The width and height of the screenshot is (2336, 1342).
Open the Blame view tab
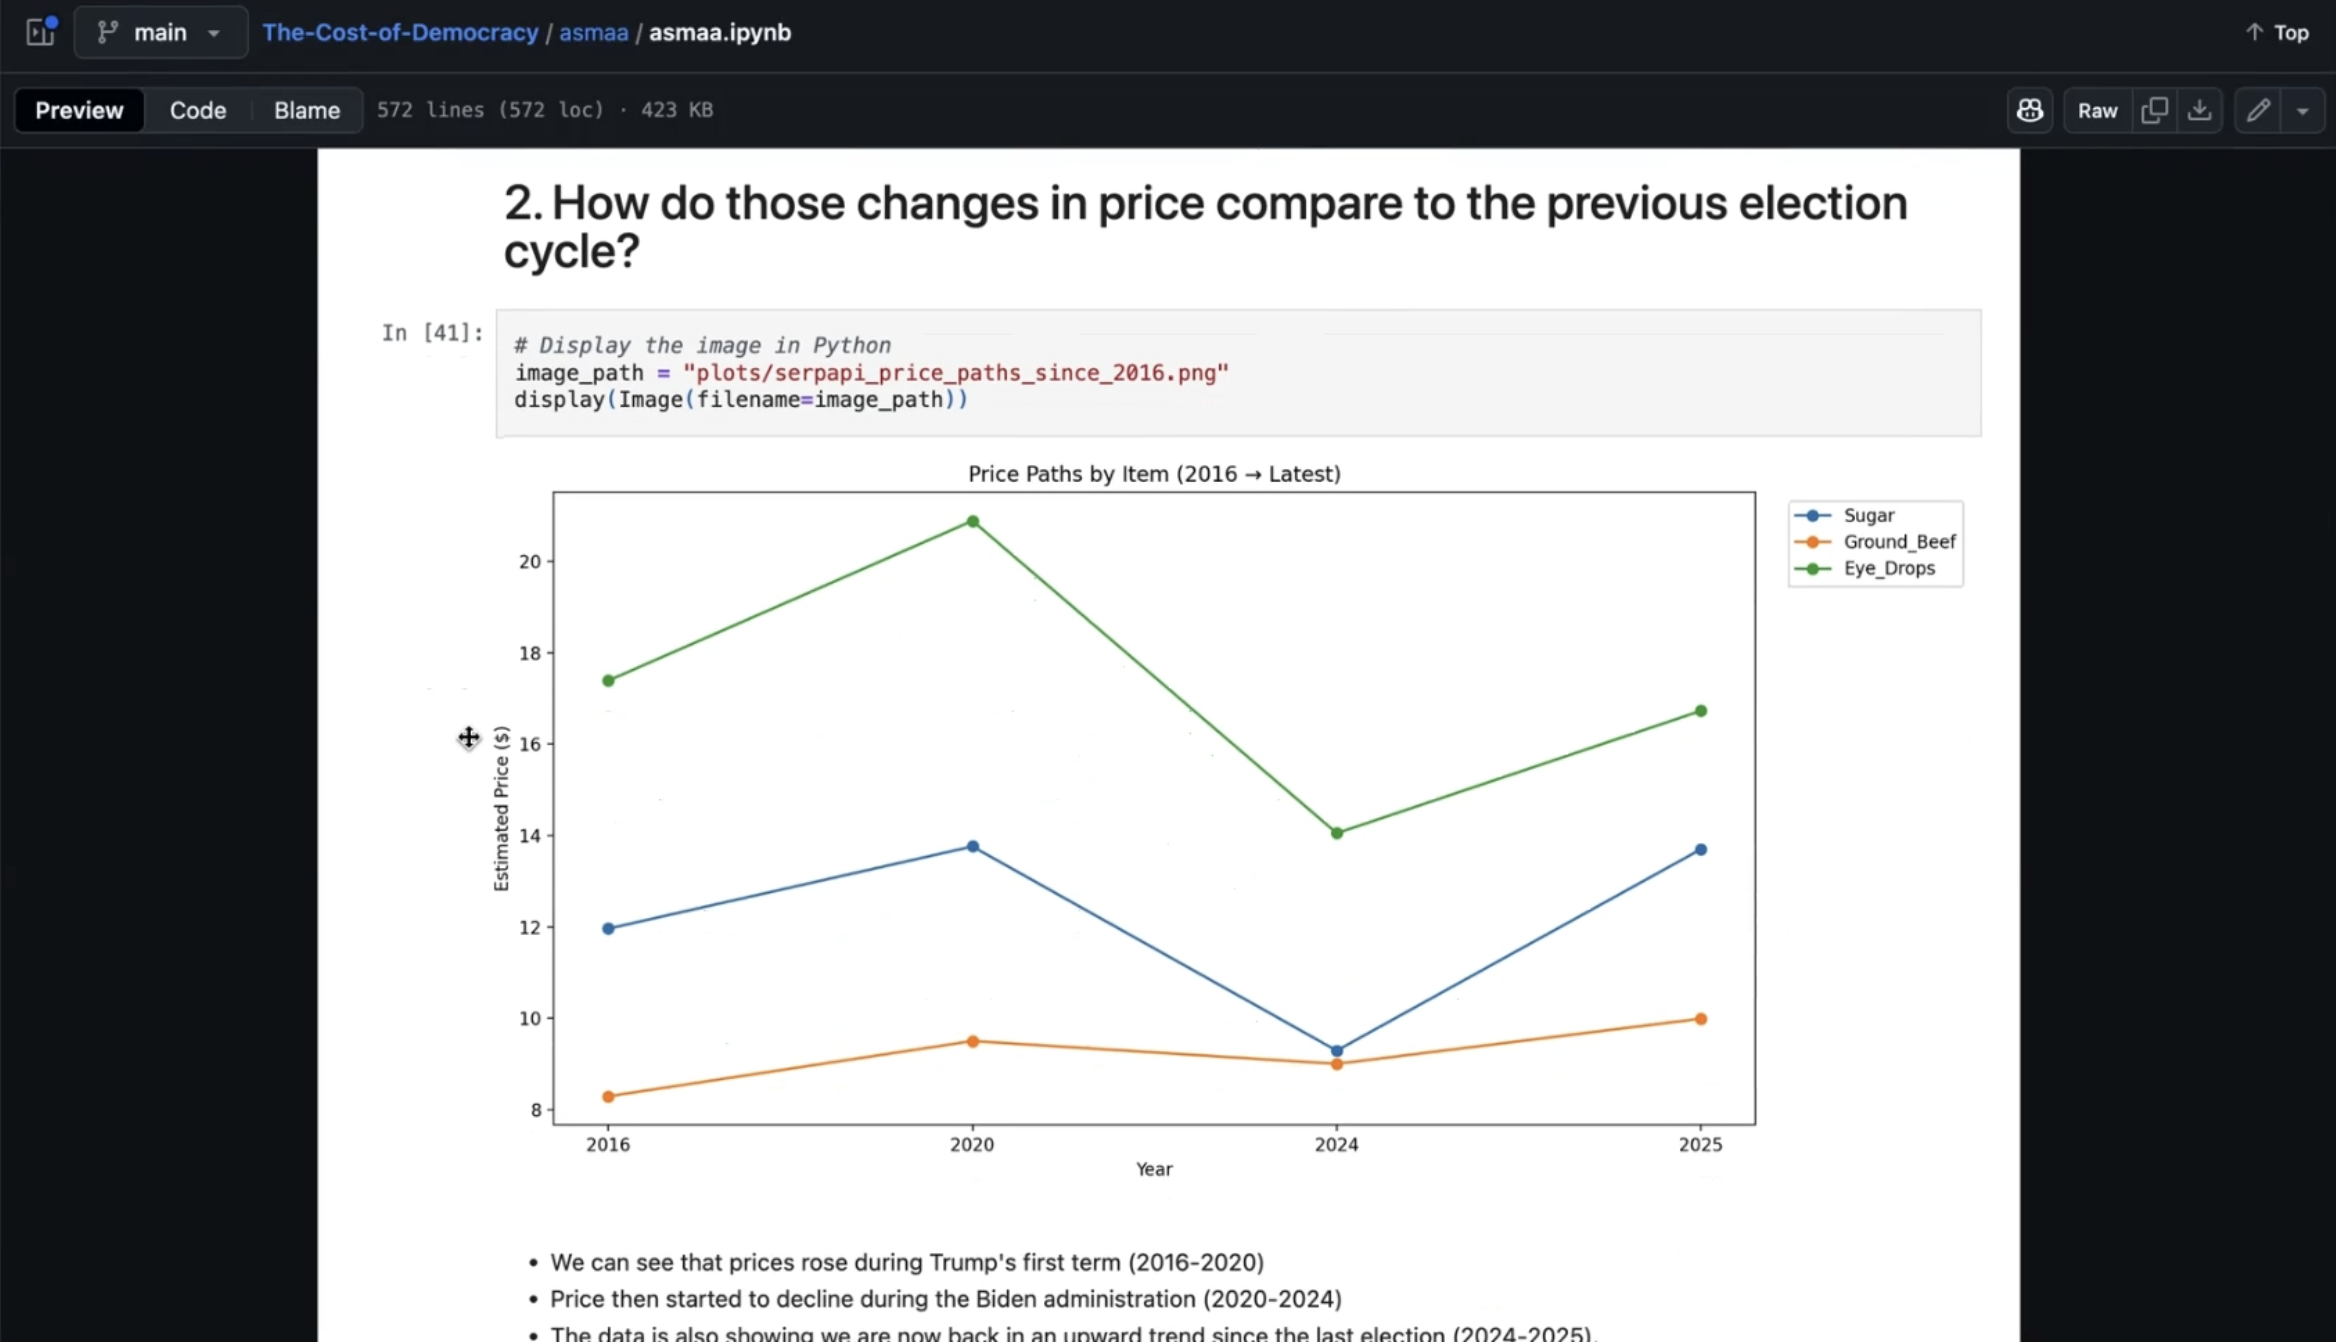(307, 110)
